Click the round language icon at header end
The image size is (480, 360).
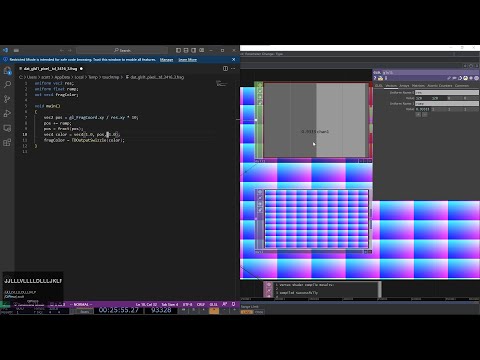point(477,78)
